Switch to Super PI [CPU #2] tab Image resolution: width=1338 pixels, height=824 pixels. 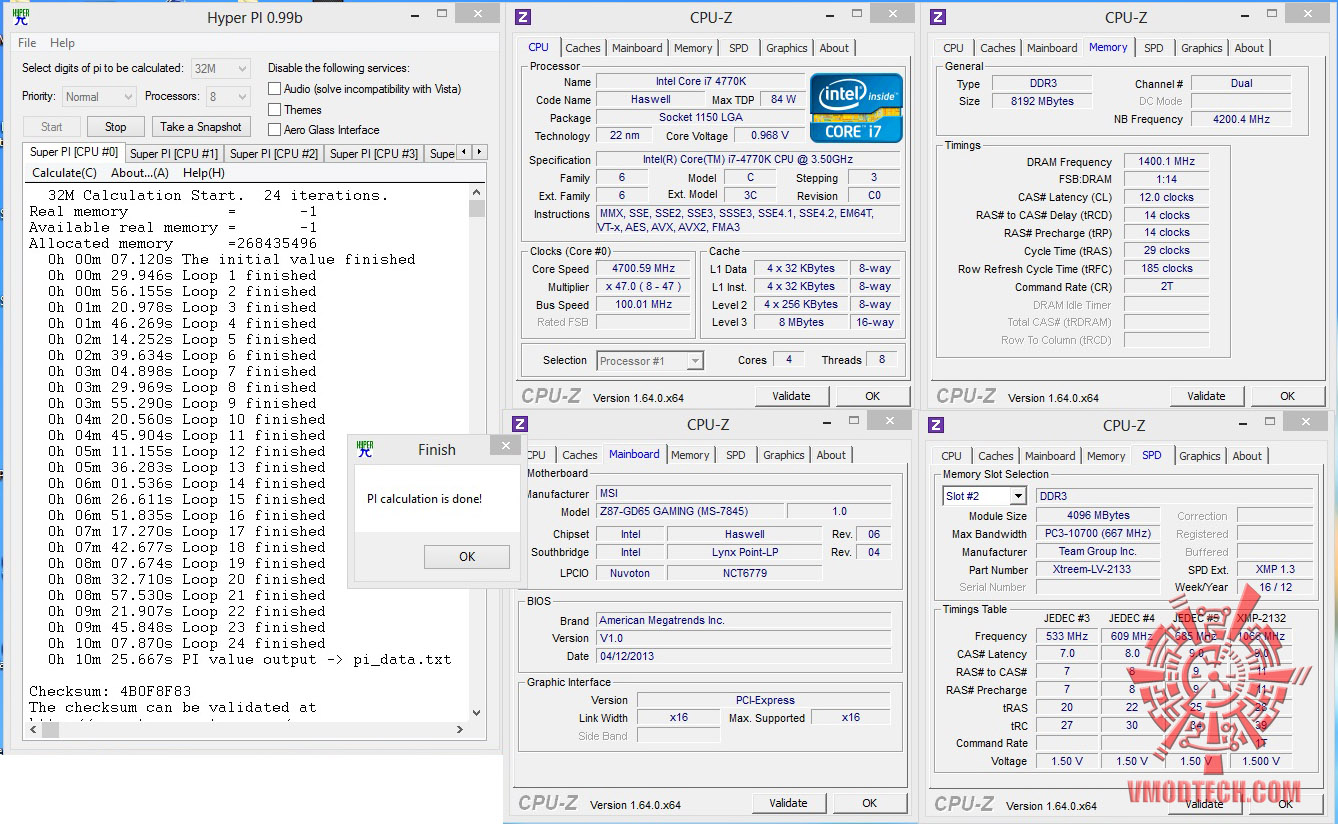pyautogui.click(x=274, y=153)
